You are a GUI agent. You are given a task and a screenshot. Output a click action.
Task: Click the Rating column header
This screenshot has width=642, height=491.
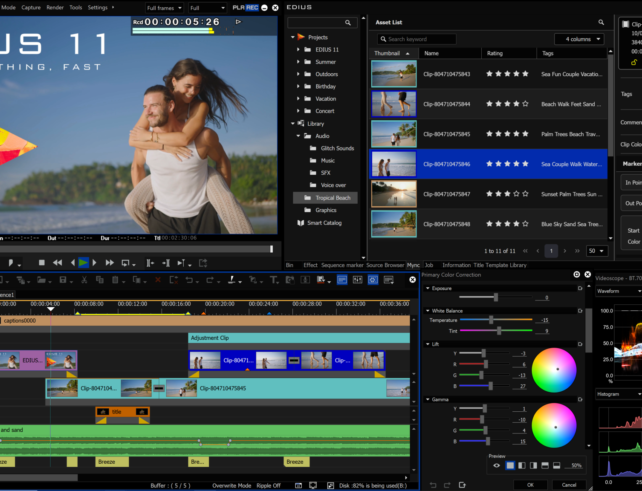[x=509, y=53]
